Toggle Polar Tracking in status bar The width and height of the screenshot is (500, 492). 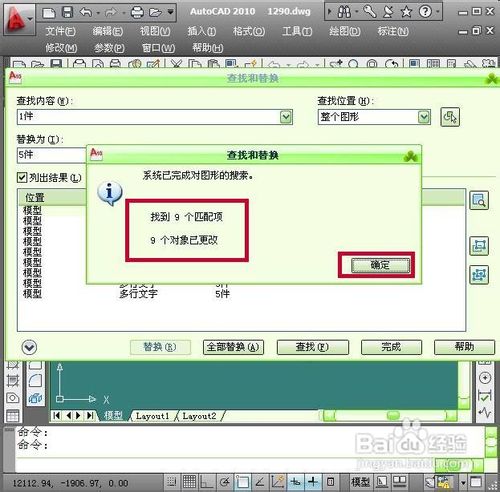point(225,482)
